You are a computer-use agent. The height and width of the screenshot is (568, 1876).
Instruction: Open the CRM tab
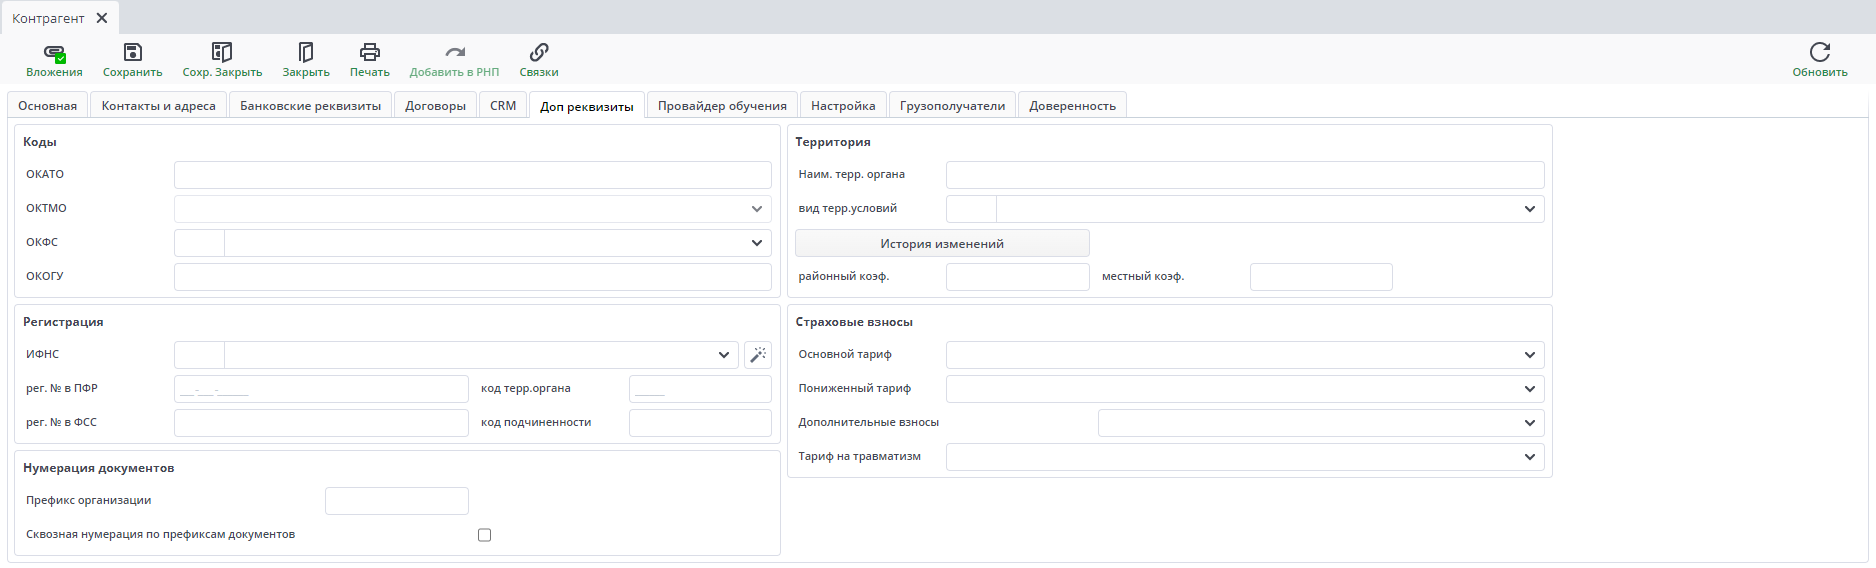[x=503, y=105]
